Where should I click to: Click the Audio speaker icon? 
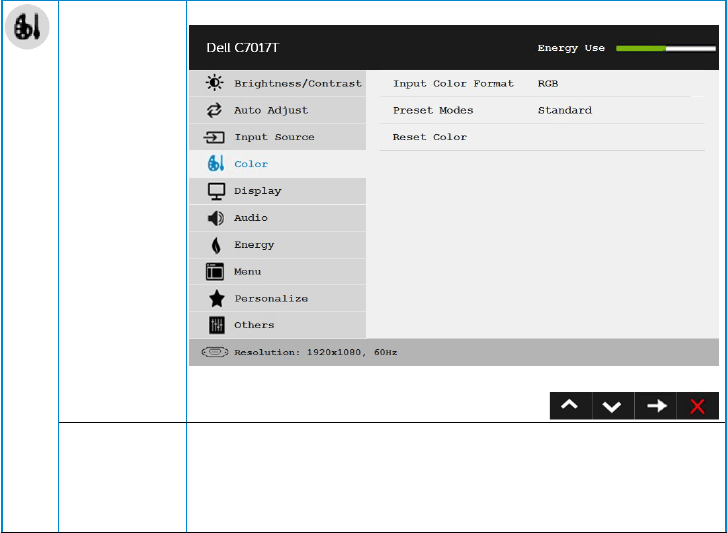[216, 218]
